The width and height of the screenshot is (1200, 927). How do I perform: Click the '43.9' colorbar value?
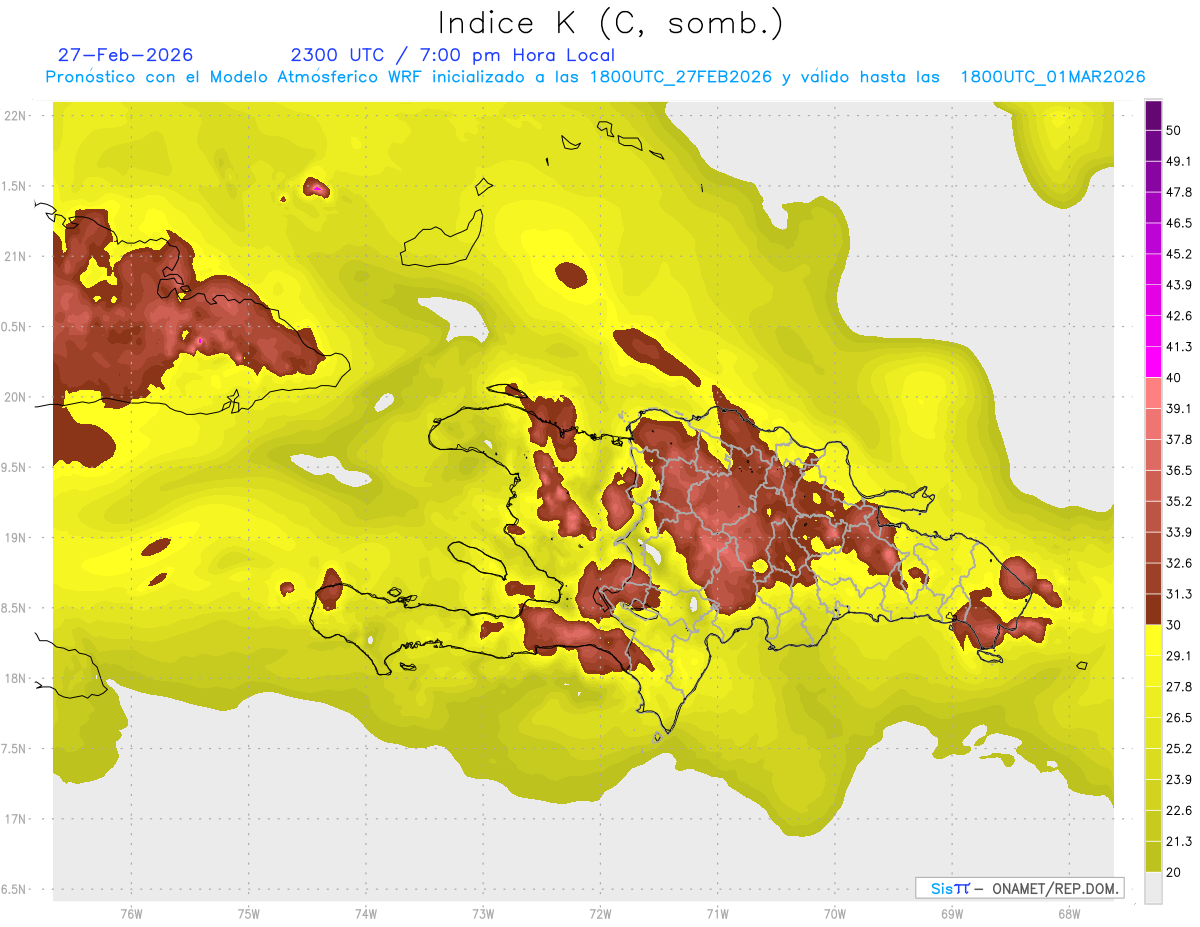(1179, 285)
